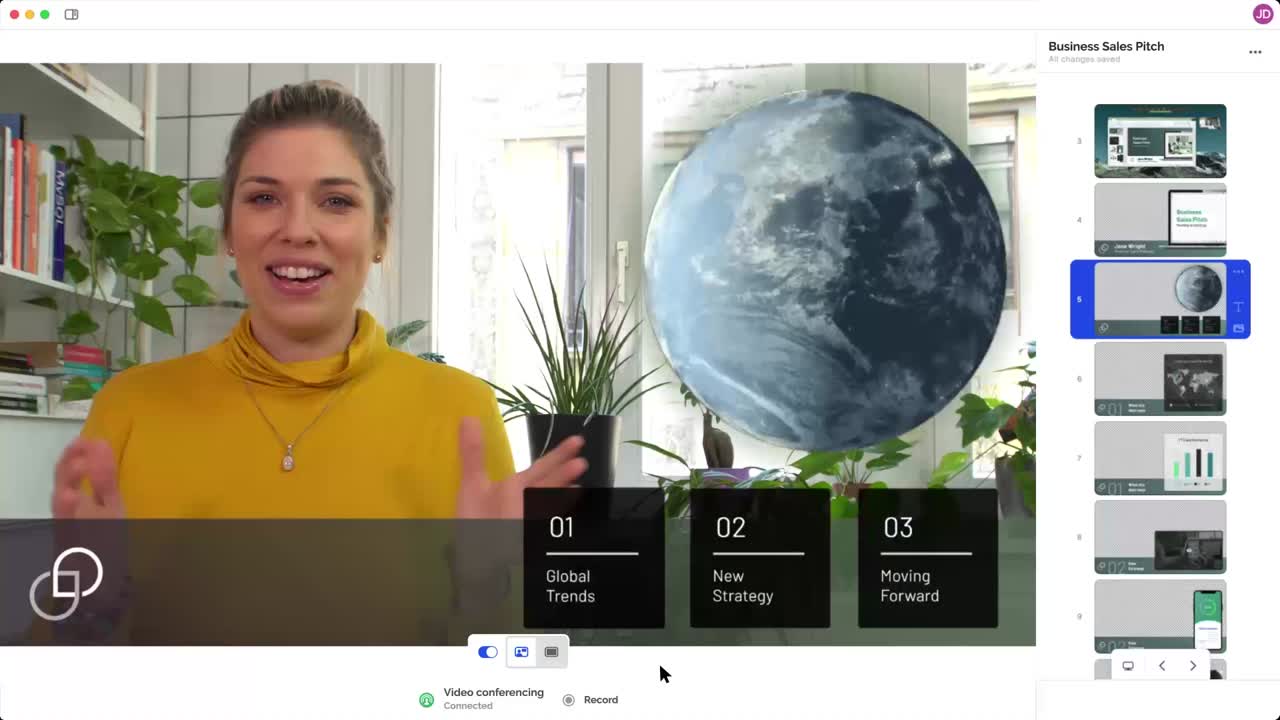Click the Business Sales Pitch title
The height and width of the screenshot is (720, 1280).
1106,46
